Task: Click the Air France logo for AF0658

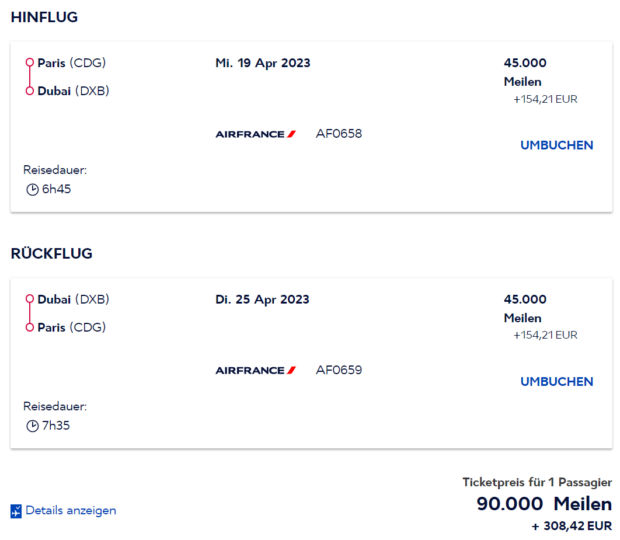Action: (x=256, y=134)
